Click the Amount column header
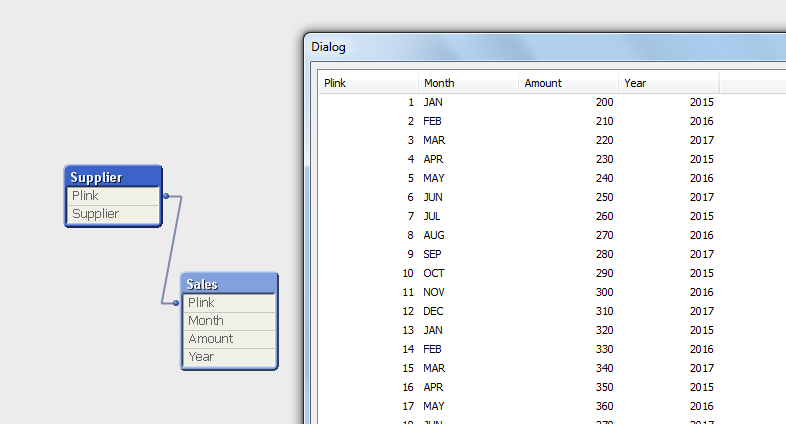Screen dimensions: 786x424 tap(568, 83)
